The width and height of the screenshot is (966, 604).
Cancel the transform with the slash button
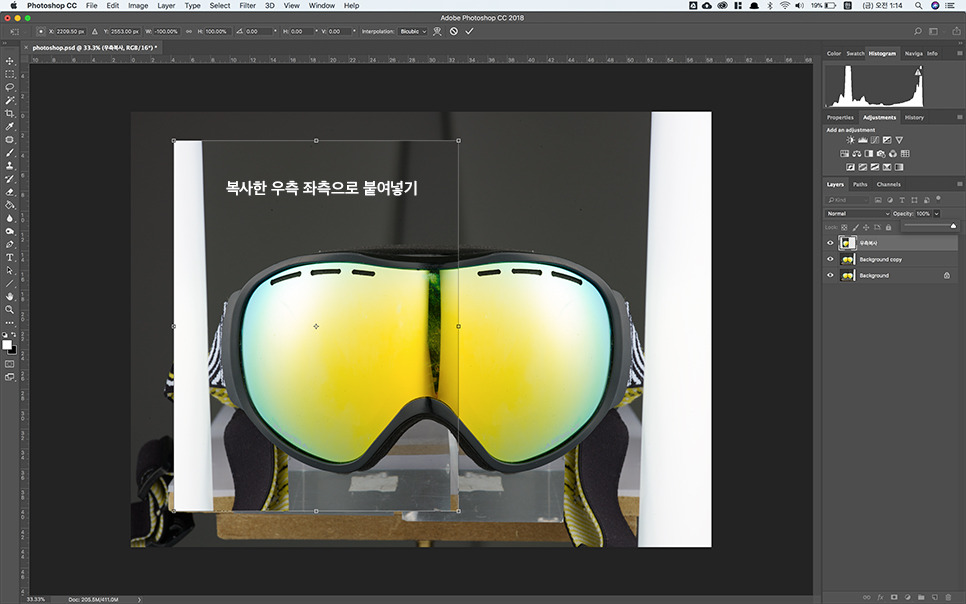(453, 31)
